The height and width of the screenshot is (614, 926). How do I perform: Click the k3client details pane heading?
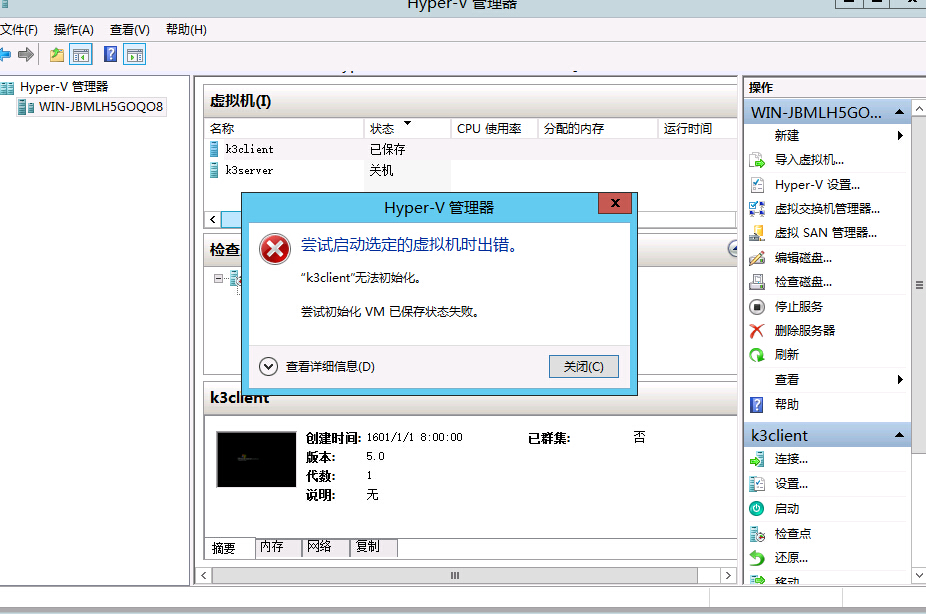(x=239, y=398)
